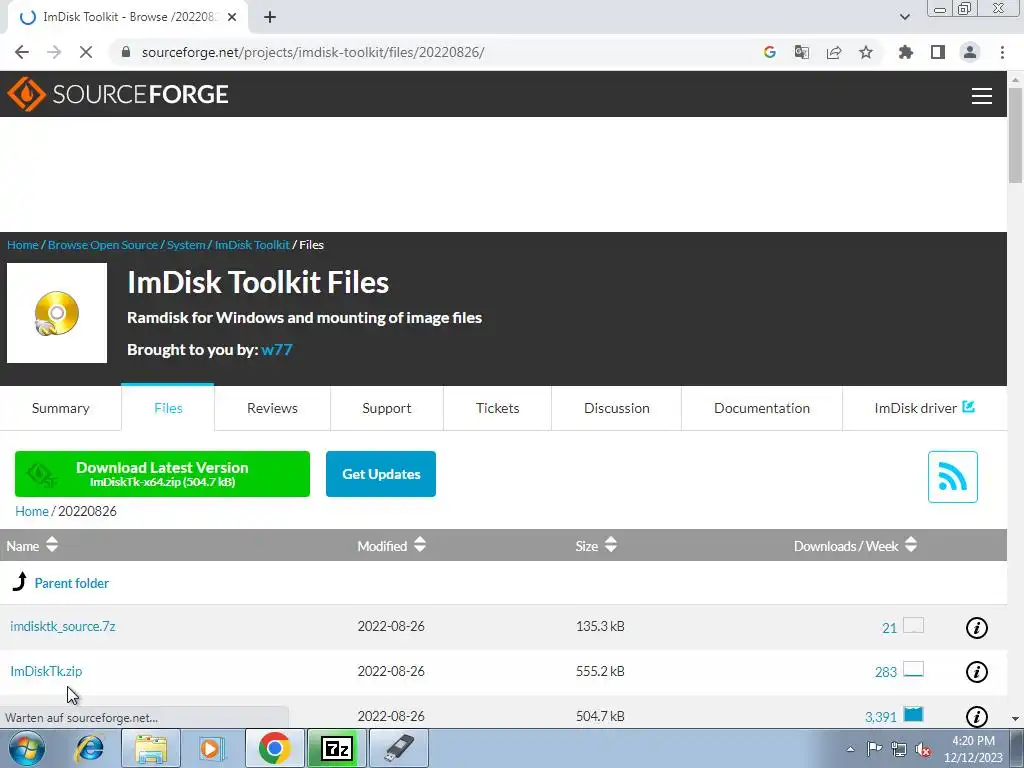Open Chrome extensions puzzle icon
1024x768 pixels.
[906, 52]
